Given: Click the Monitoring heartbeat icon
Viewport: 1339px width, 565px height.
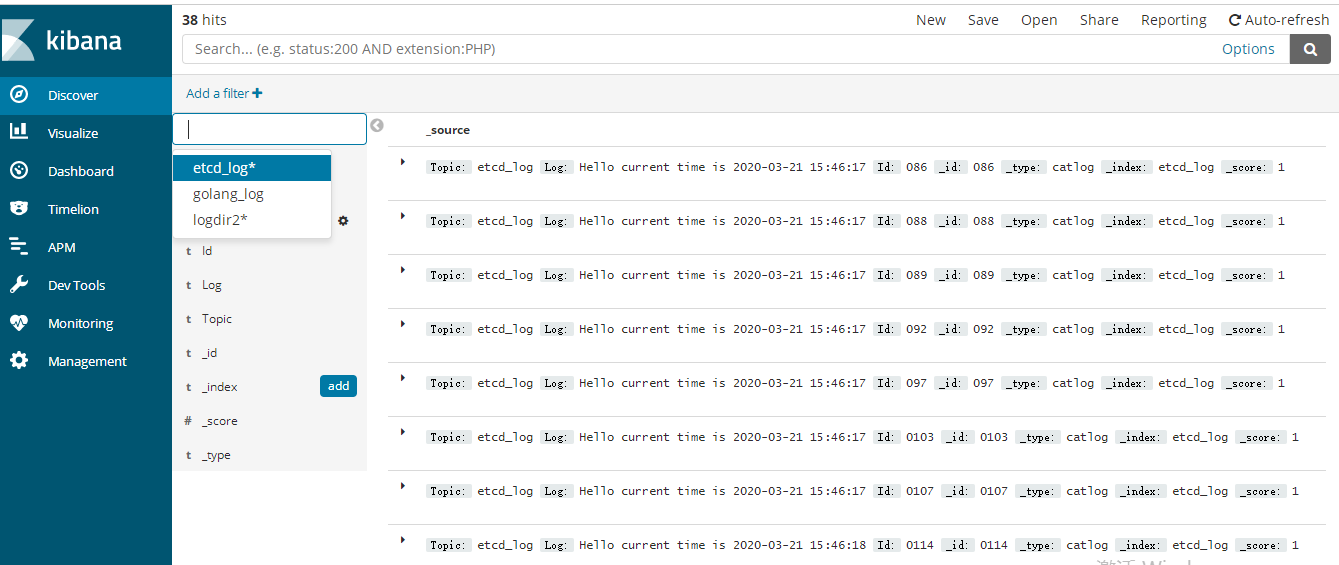Looking at the screenshot, I should pos(19,323).
